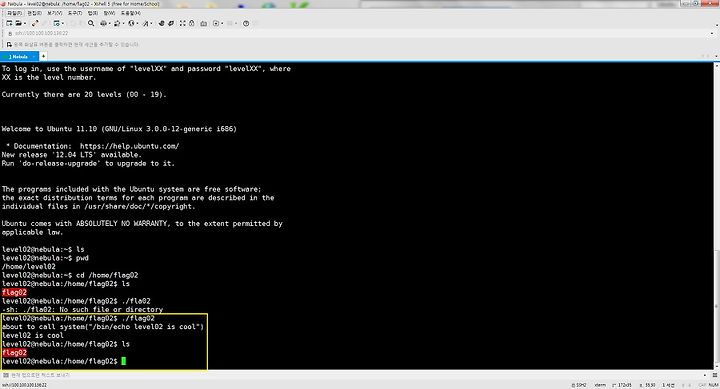Expand the globe encoding dropdown arrow
720x389 pixels.
click(x=137, y=23)
